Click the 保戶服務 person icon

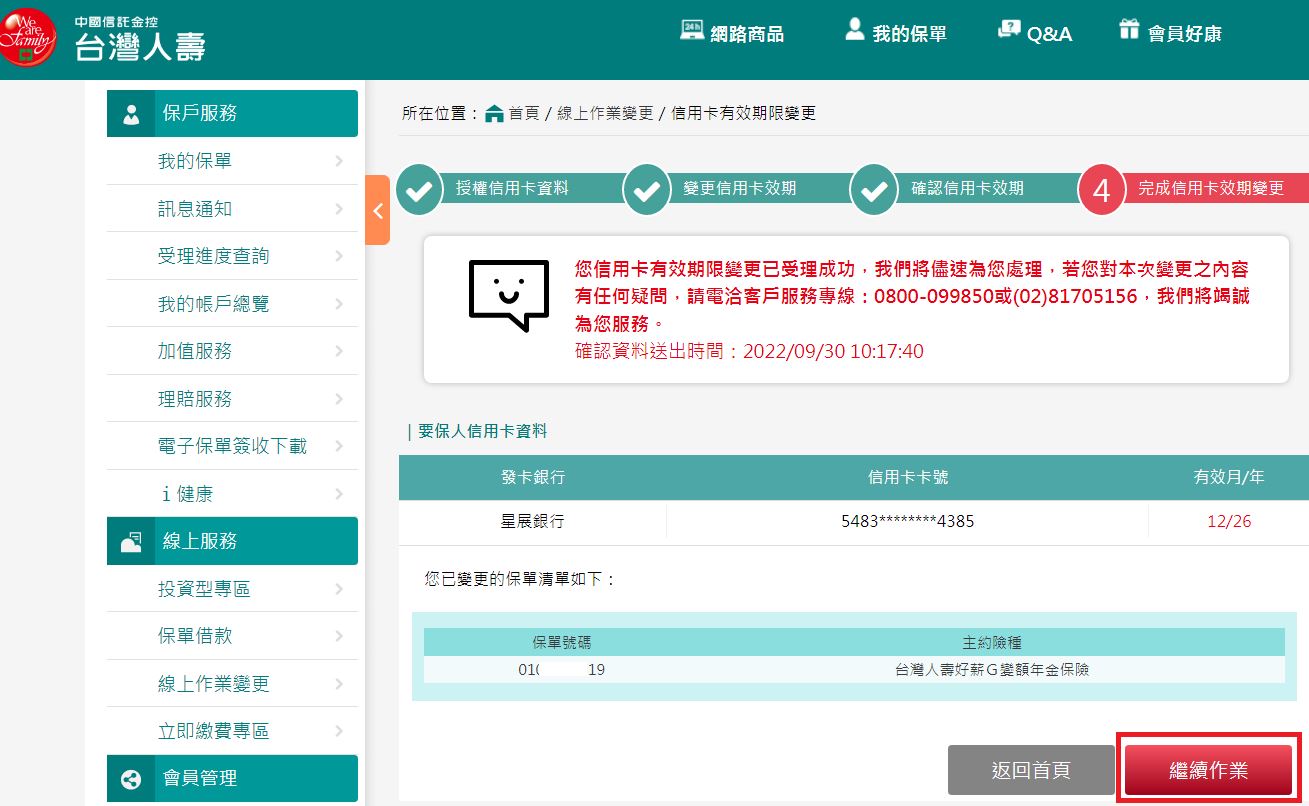[x=131, y=114]
